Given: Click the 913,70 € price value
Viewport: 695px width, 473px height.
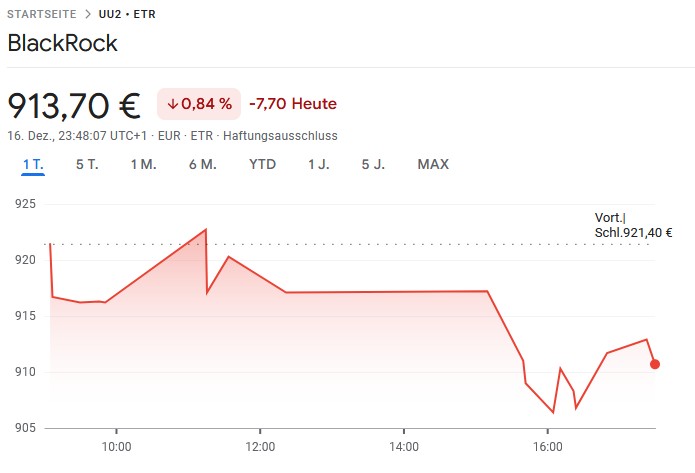Looking at the screenshot, I should pos(74,104).
